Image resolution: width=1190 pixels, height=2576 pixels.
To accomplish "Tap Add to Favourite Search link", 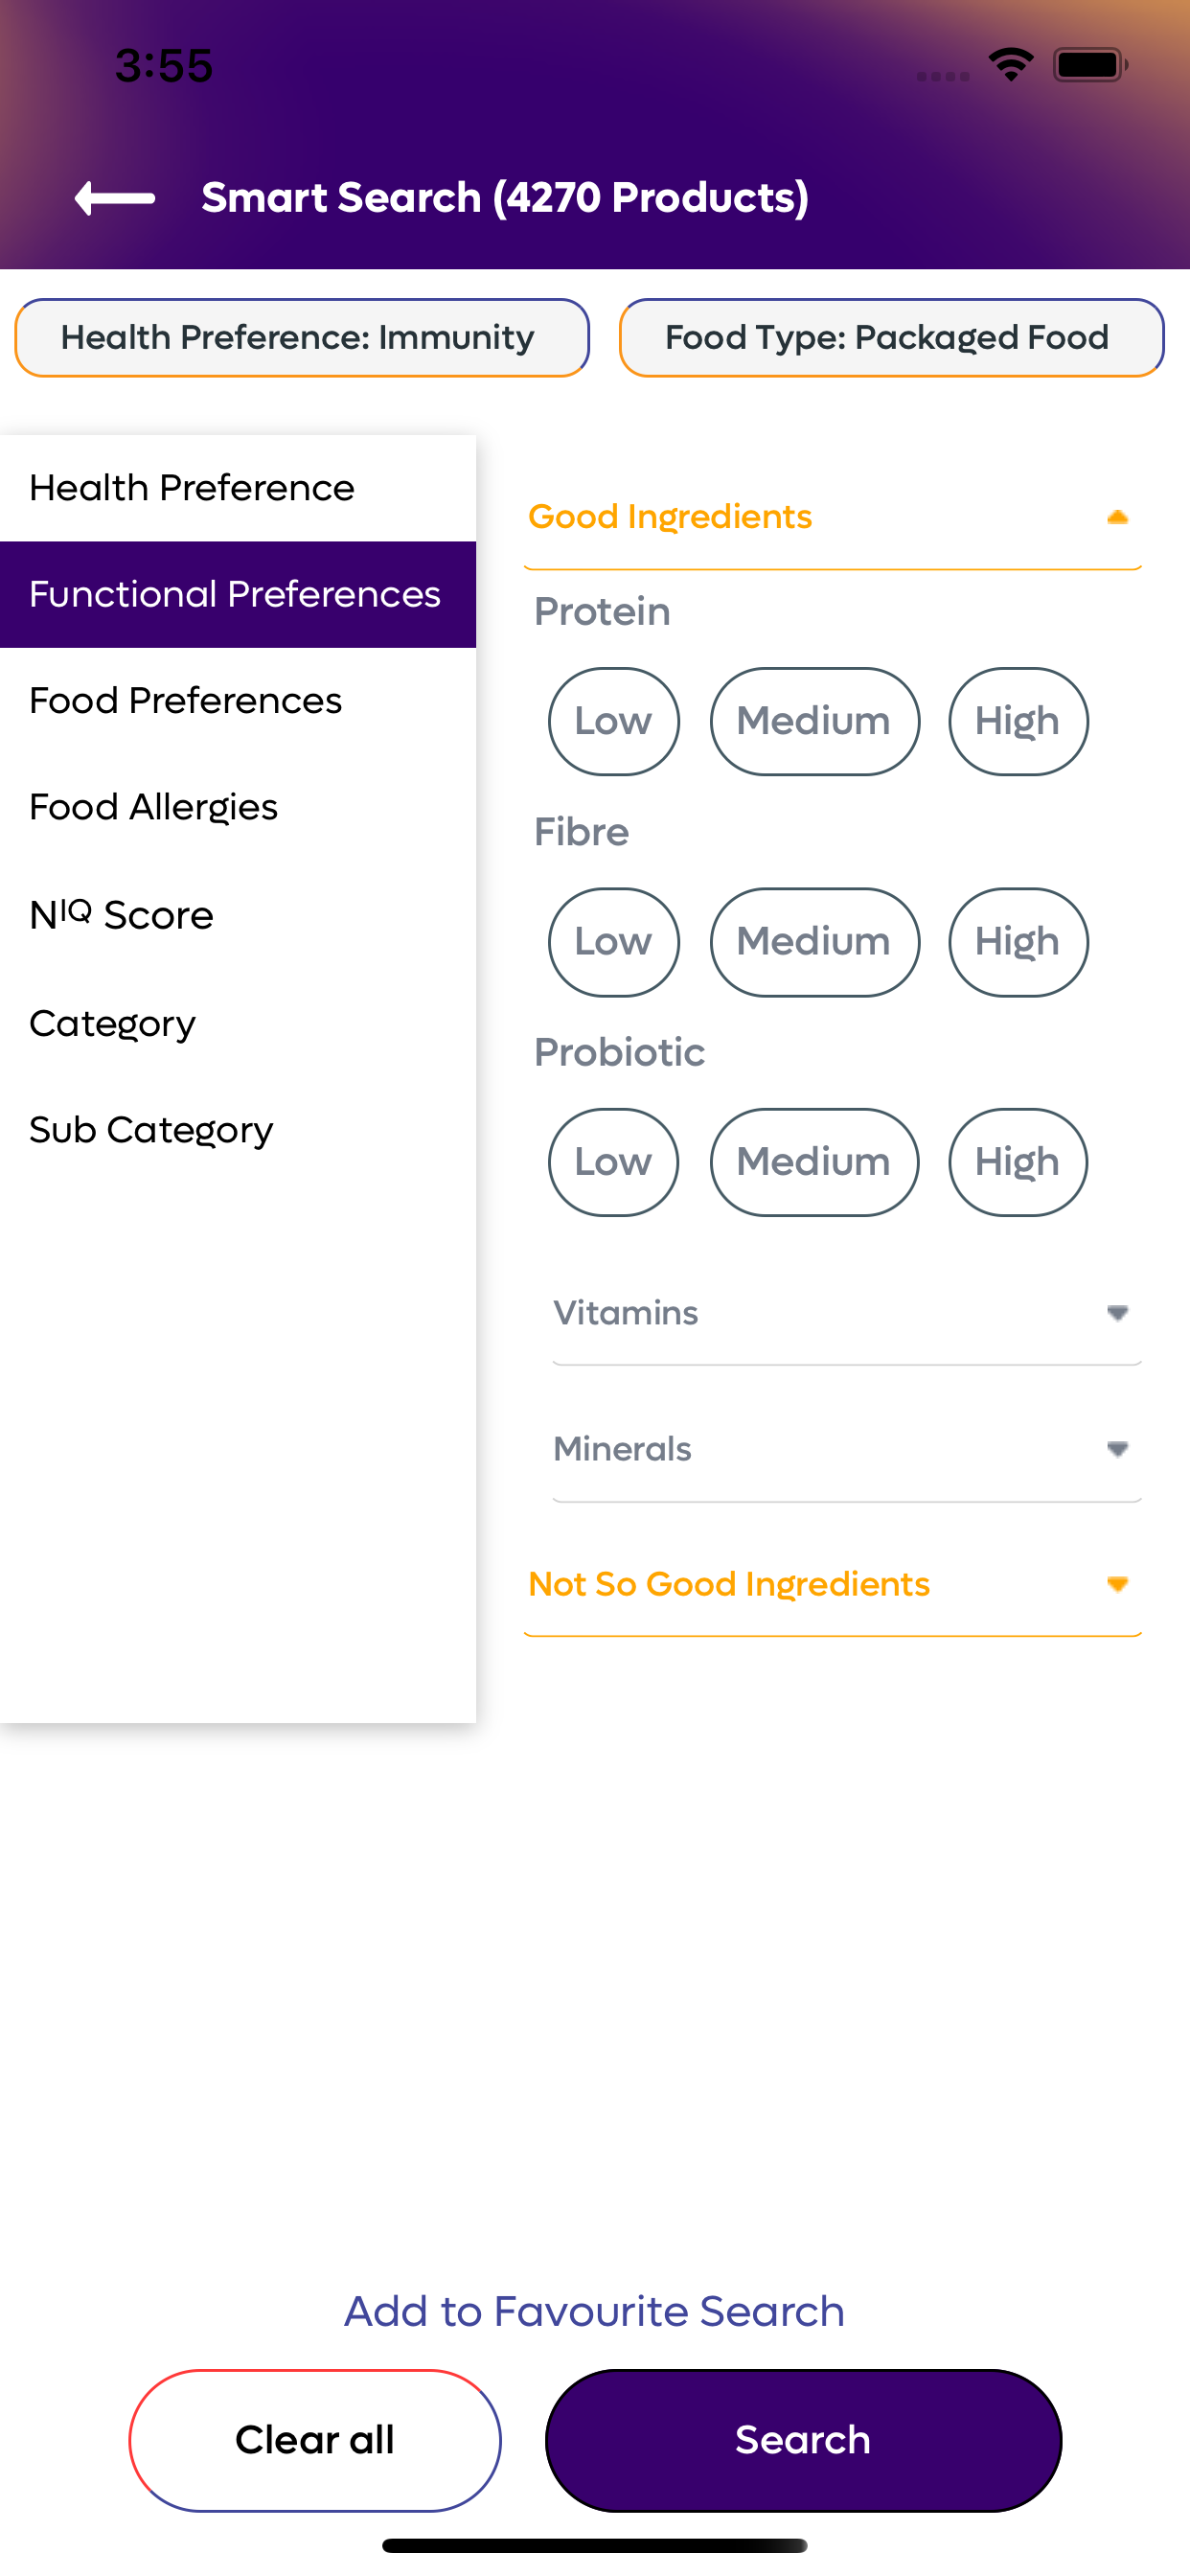I will (595, 2311).
